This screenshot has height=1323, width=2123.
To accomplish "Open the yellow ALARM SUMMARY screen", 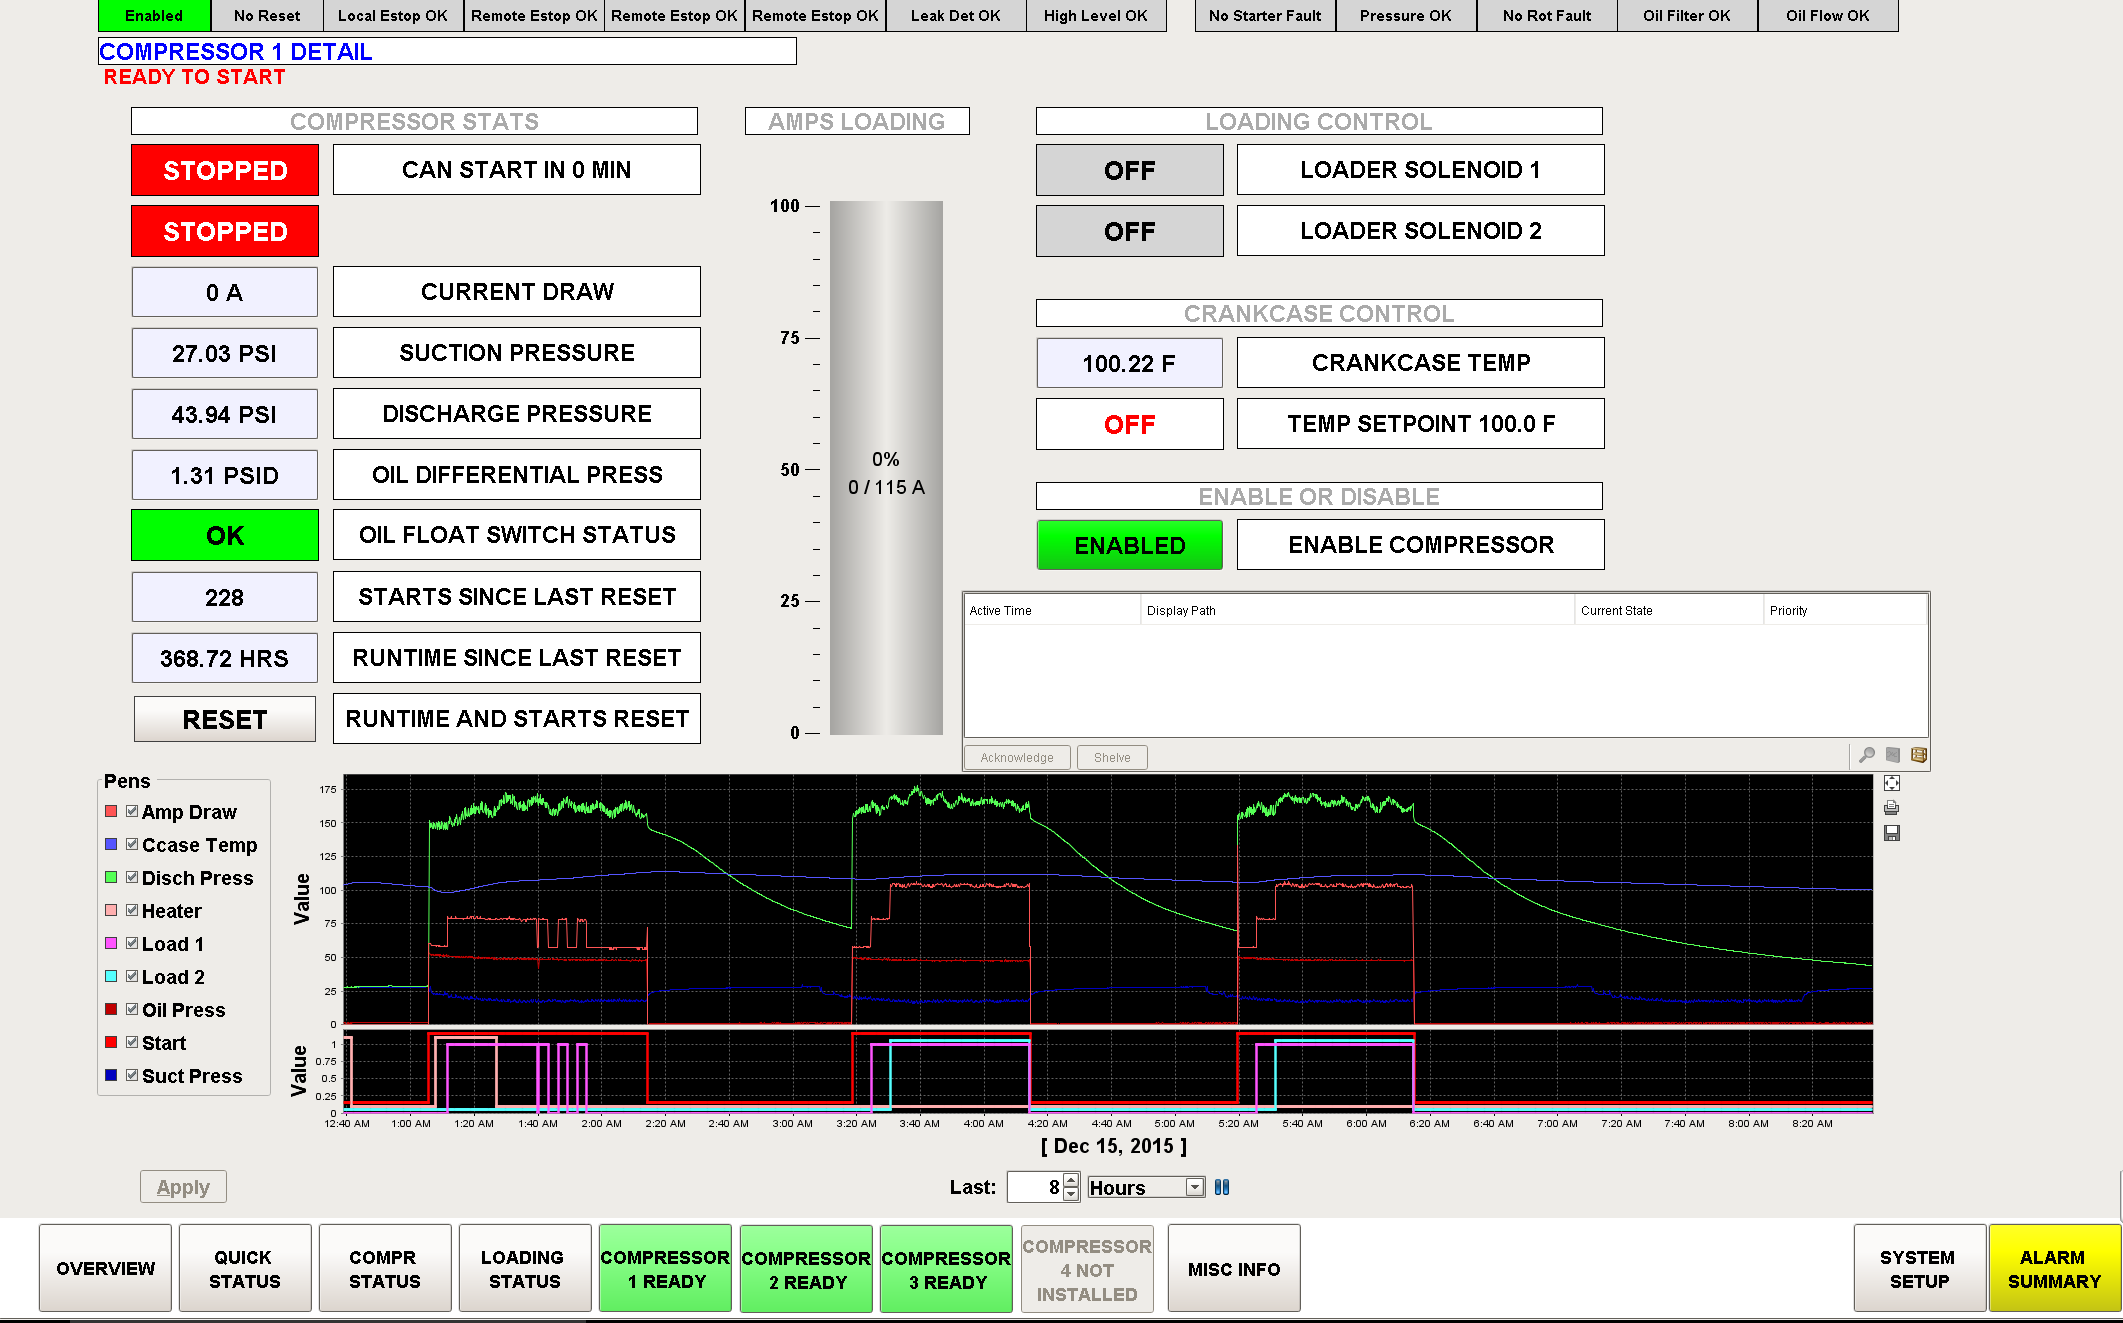I will pyautogui.click(x=2054, y=1268).
